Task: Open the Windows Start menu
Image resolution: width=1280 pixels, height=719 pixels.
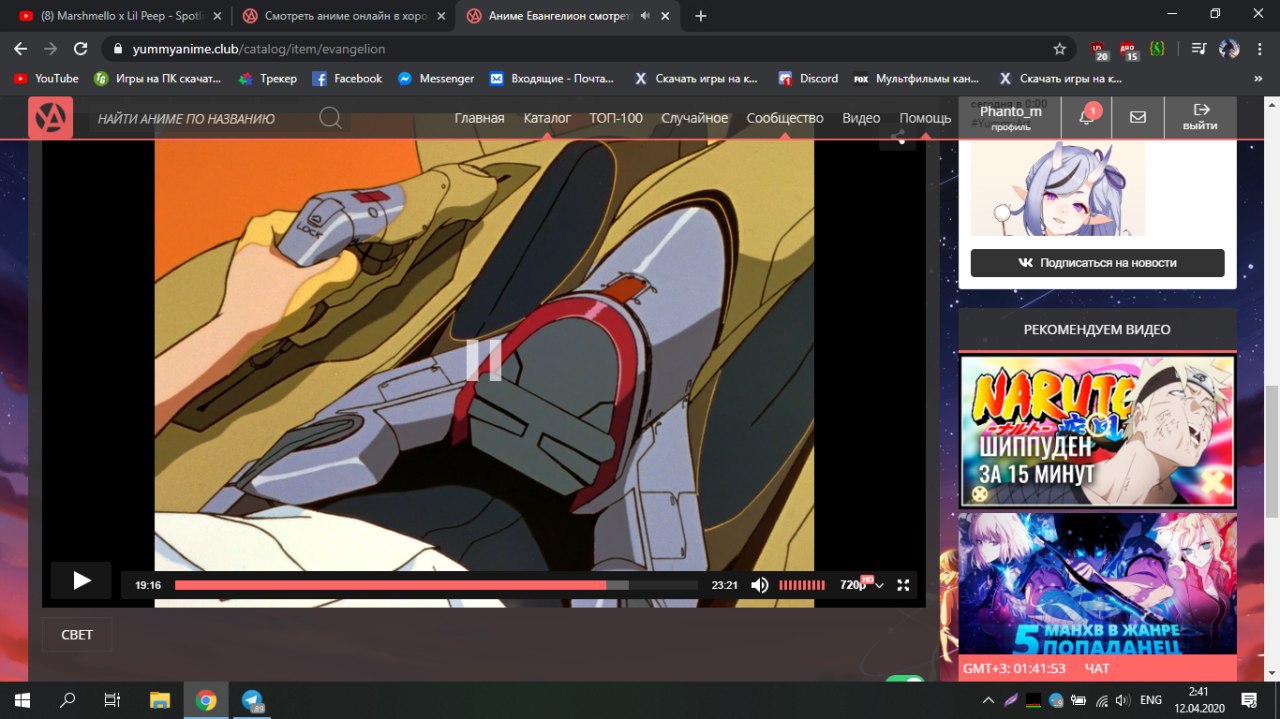Action: pyautogui.click(x=21, y=700)
